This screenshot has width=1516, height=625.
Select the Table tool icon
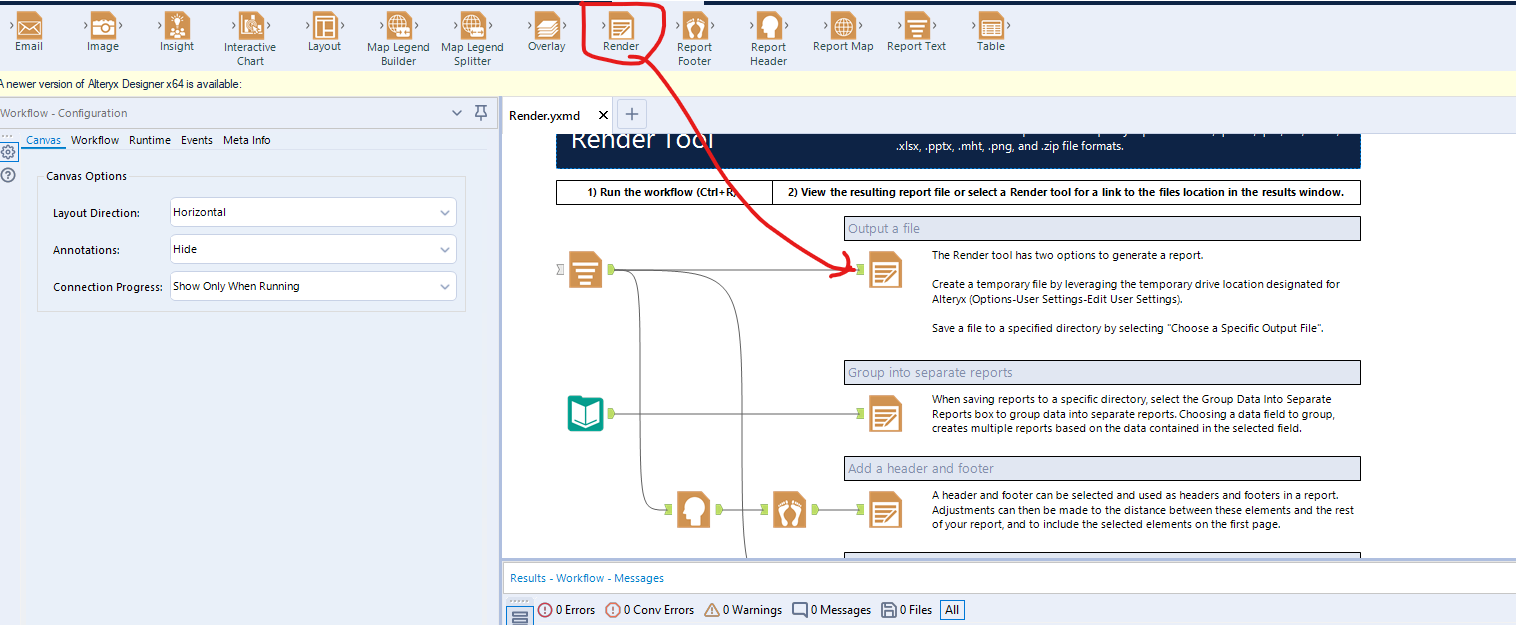[990, 30]
